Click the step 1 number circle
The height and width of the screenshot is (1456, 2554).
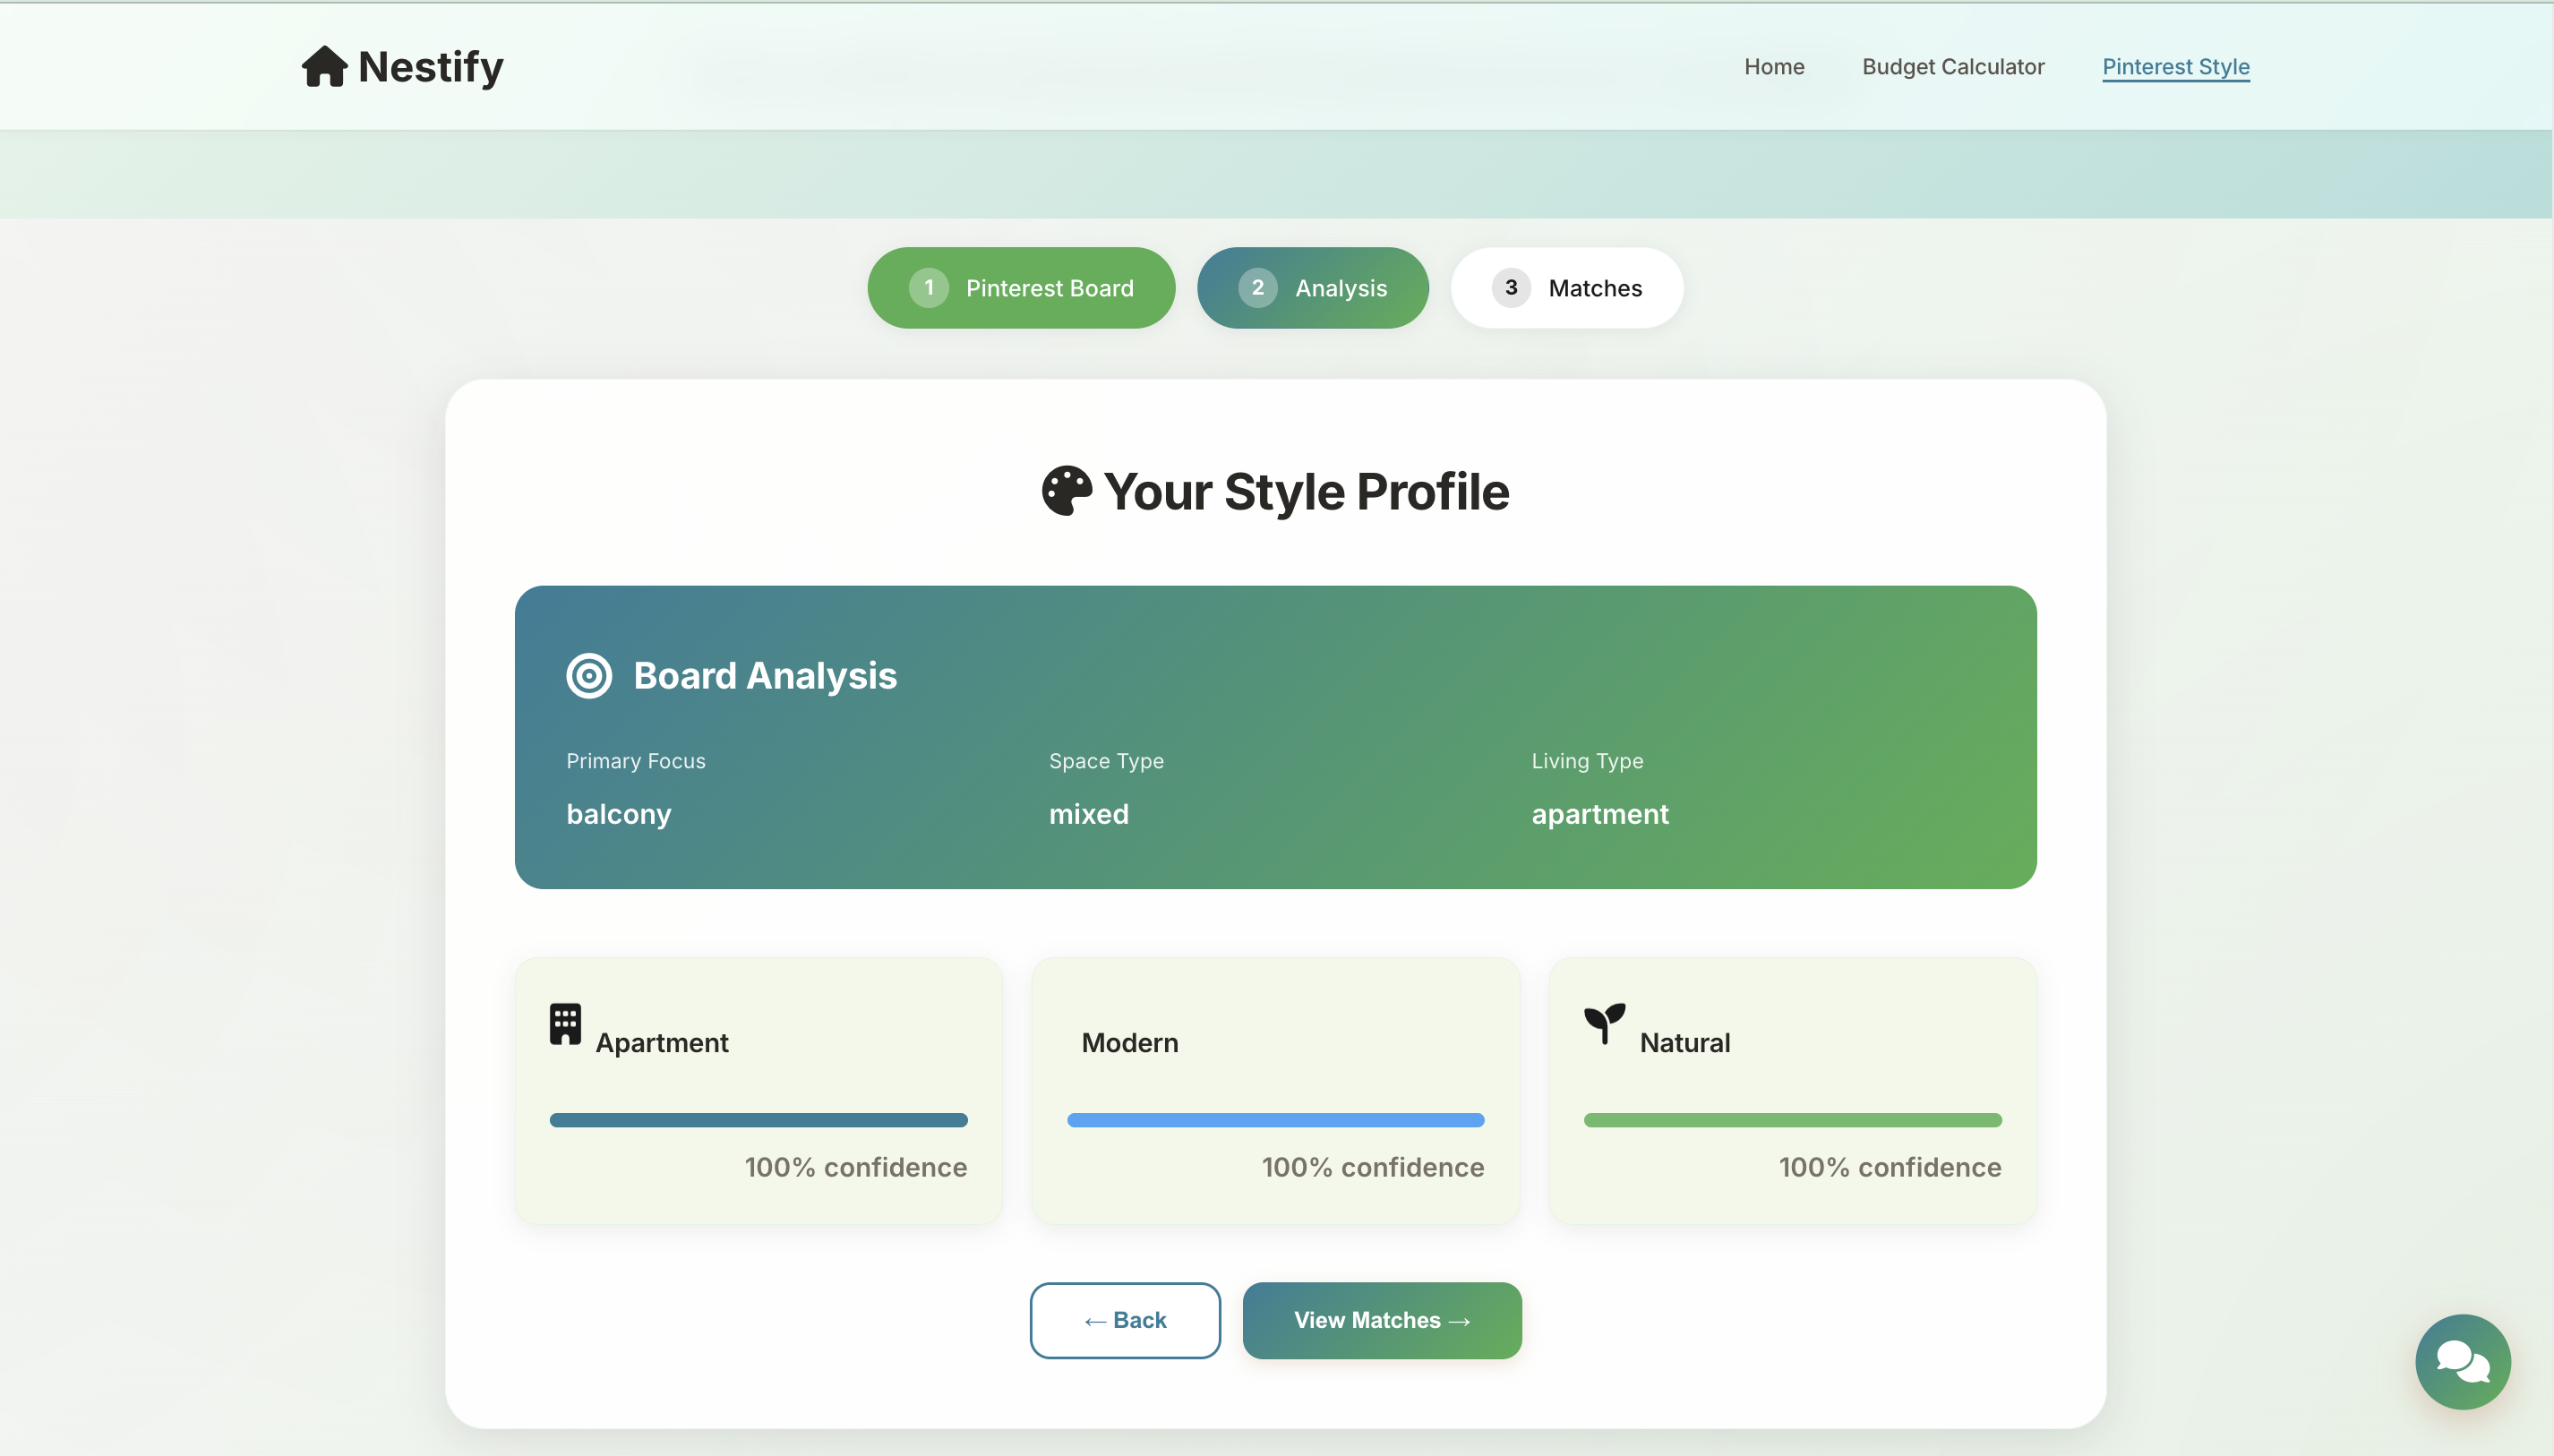[x=928, y=288]
